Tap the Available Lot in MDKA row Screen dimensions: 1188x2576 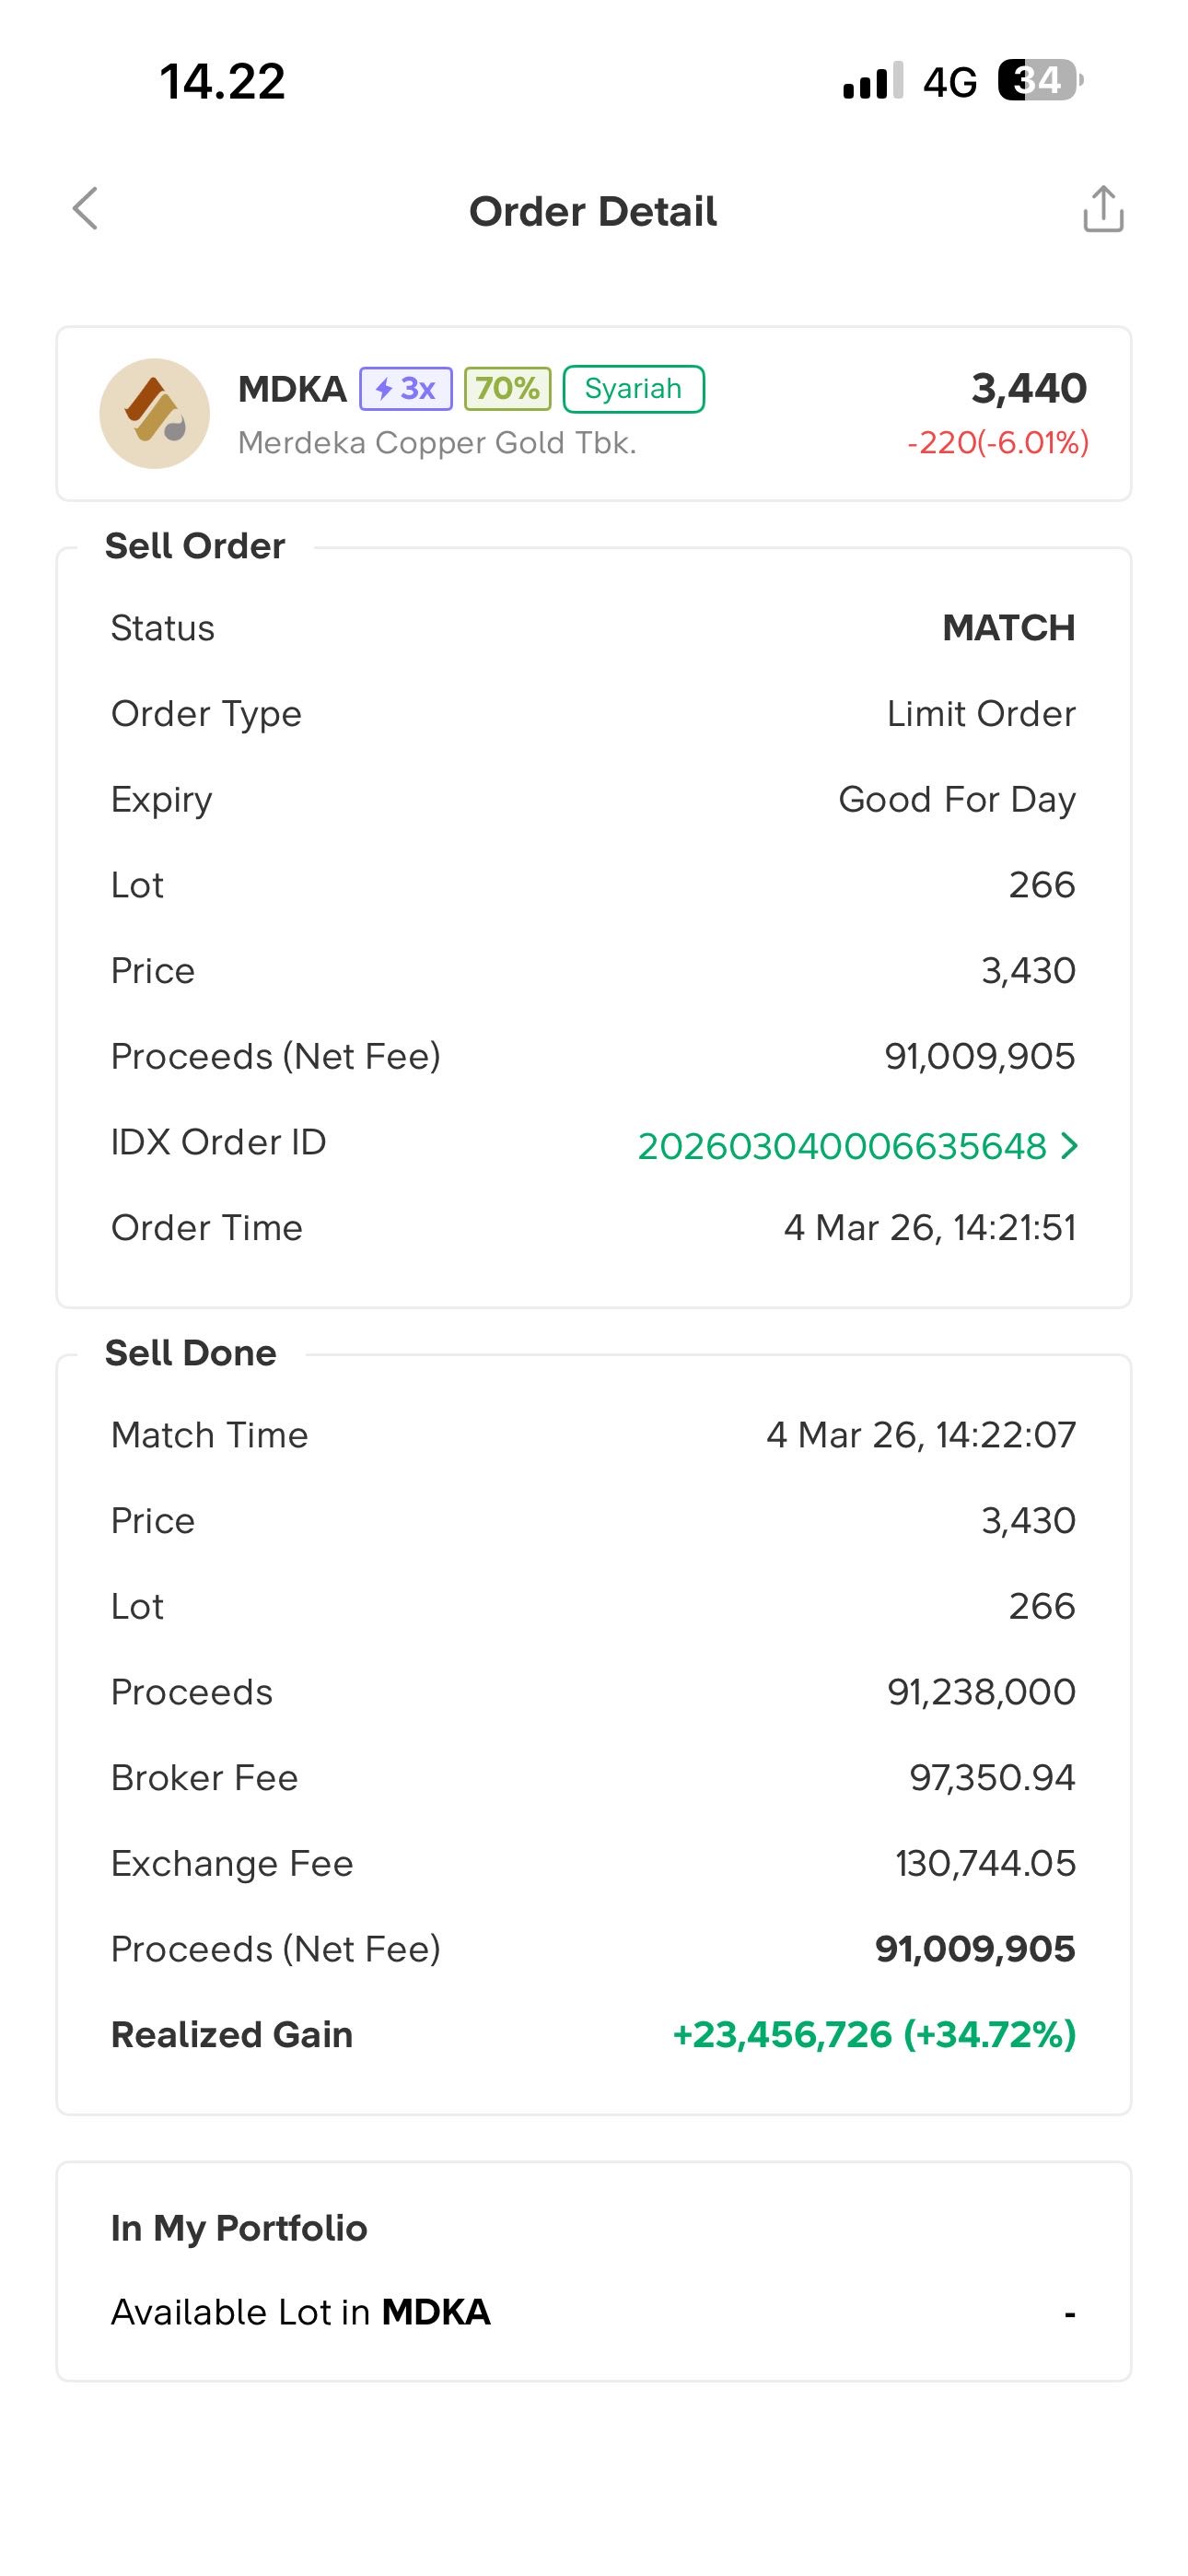point(593,2313)
